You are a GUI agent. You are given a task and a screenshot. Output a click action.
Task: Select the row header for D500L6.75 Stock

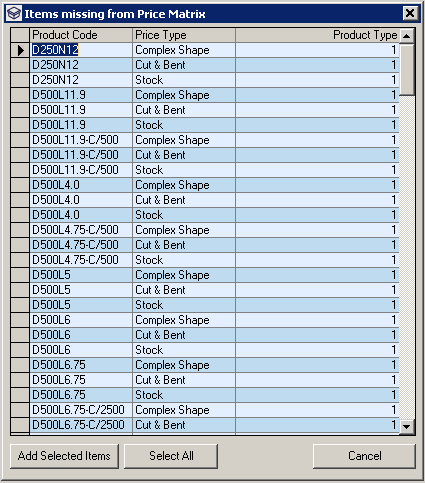click(20, 395)
